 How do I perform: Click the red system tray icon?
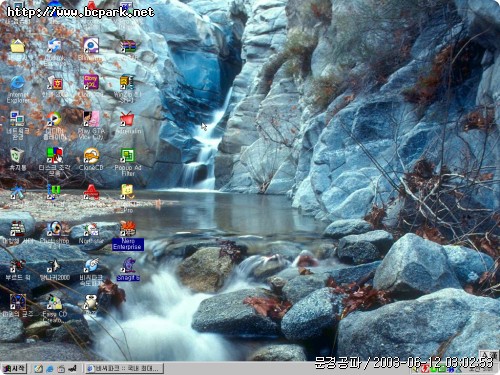425,369
